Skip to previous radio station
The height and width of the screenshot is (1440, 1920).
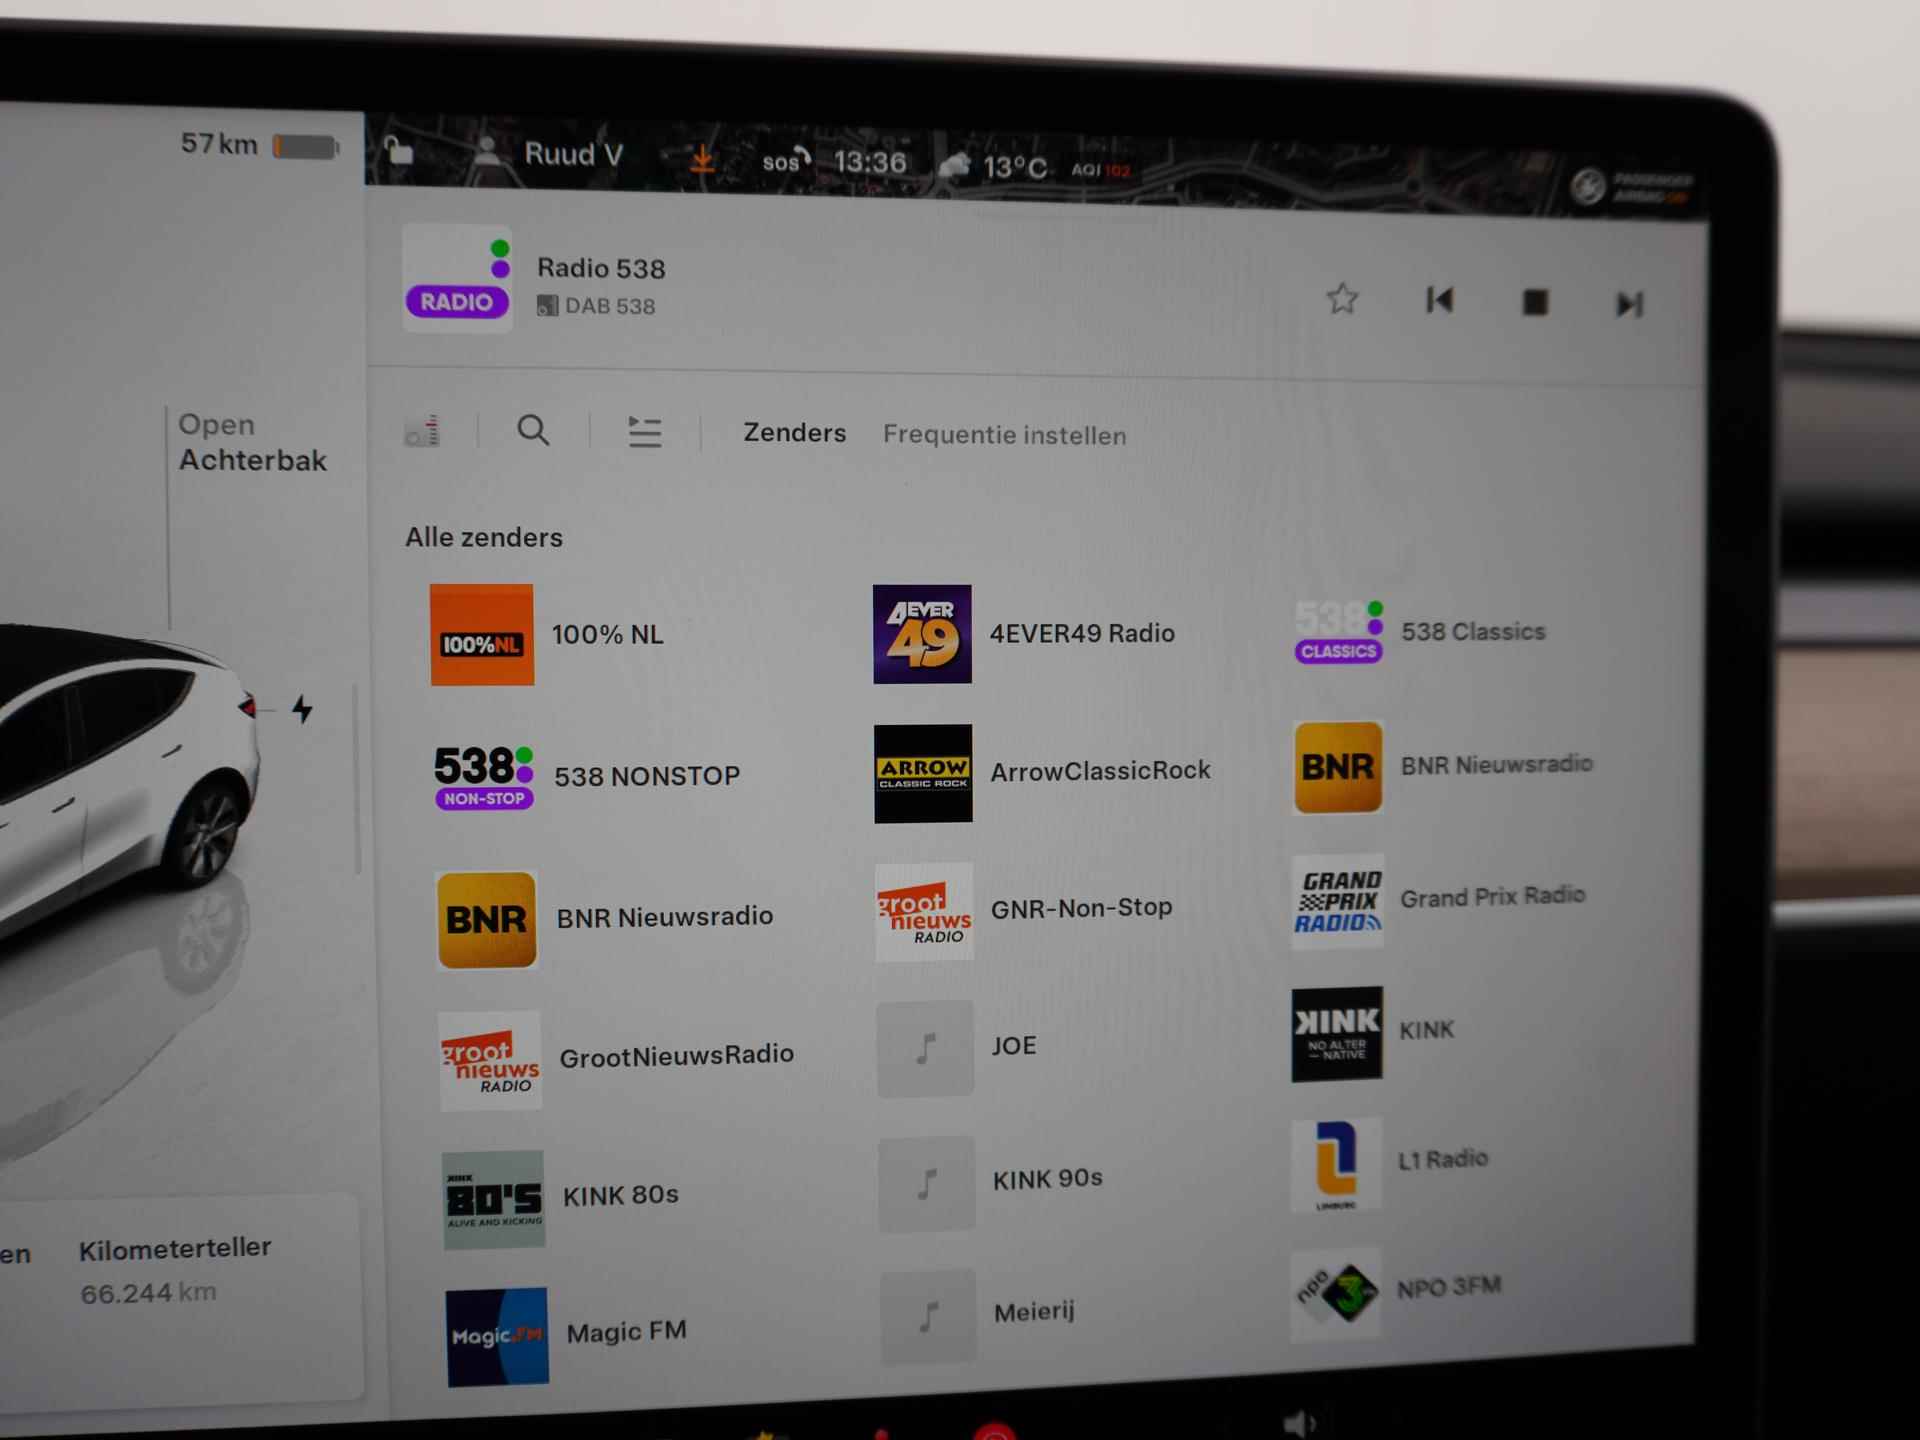[1439, 300]
